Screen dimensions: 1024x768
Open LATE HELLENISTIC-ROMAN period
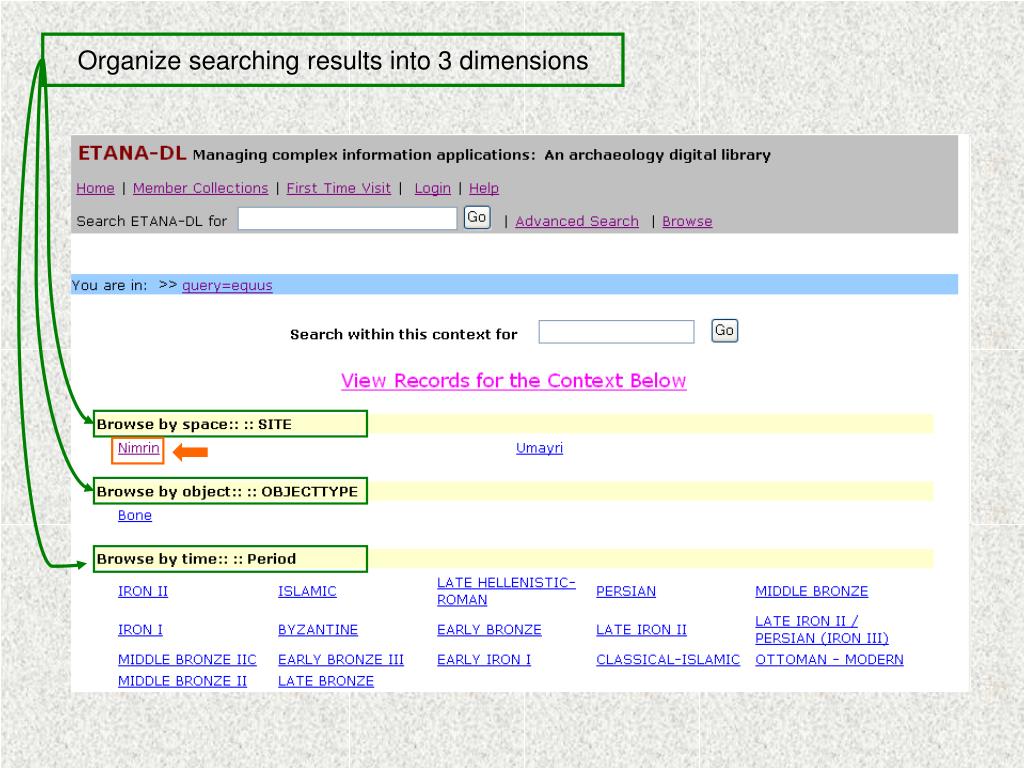pyautogui.click(x=506, y=591)
